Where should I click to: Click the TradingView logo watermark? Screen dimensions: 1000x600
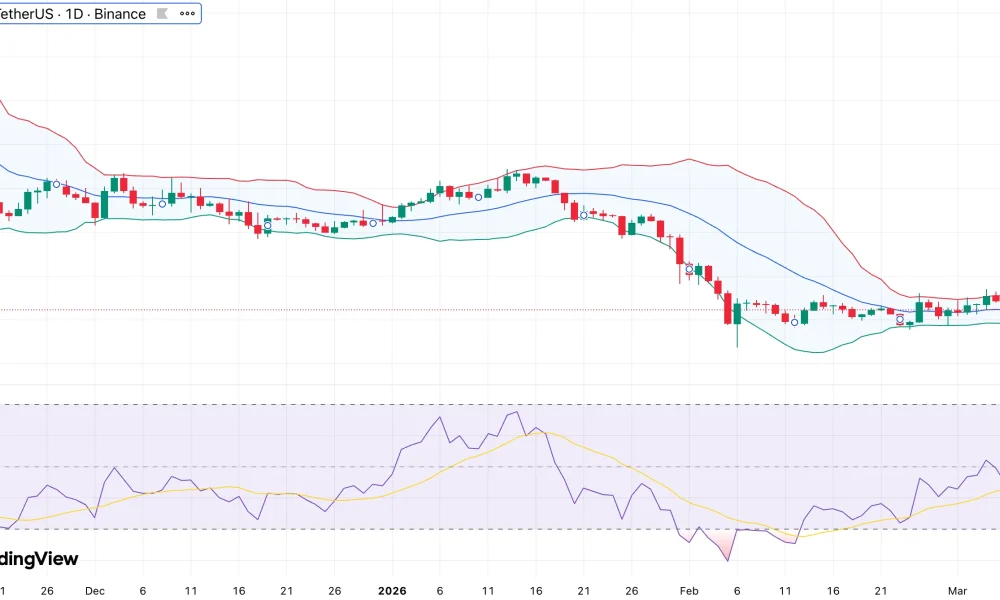click(40, 558)
